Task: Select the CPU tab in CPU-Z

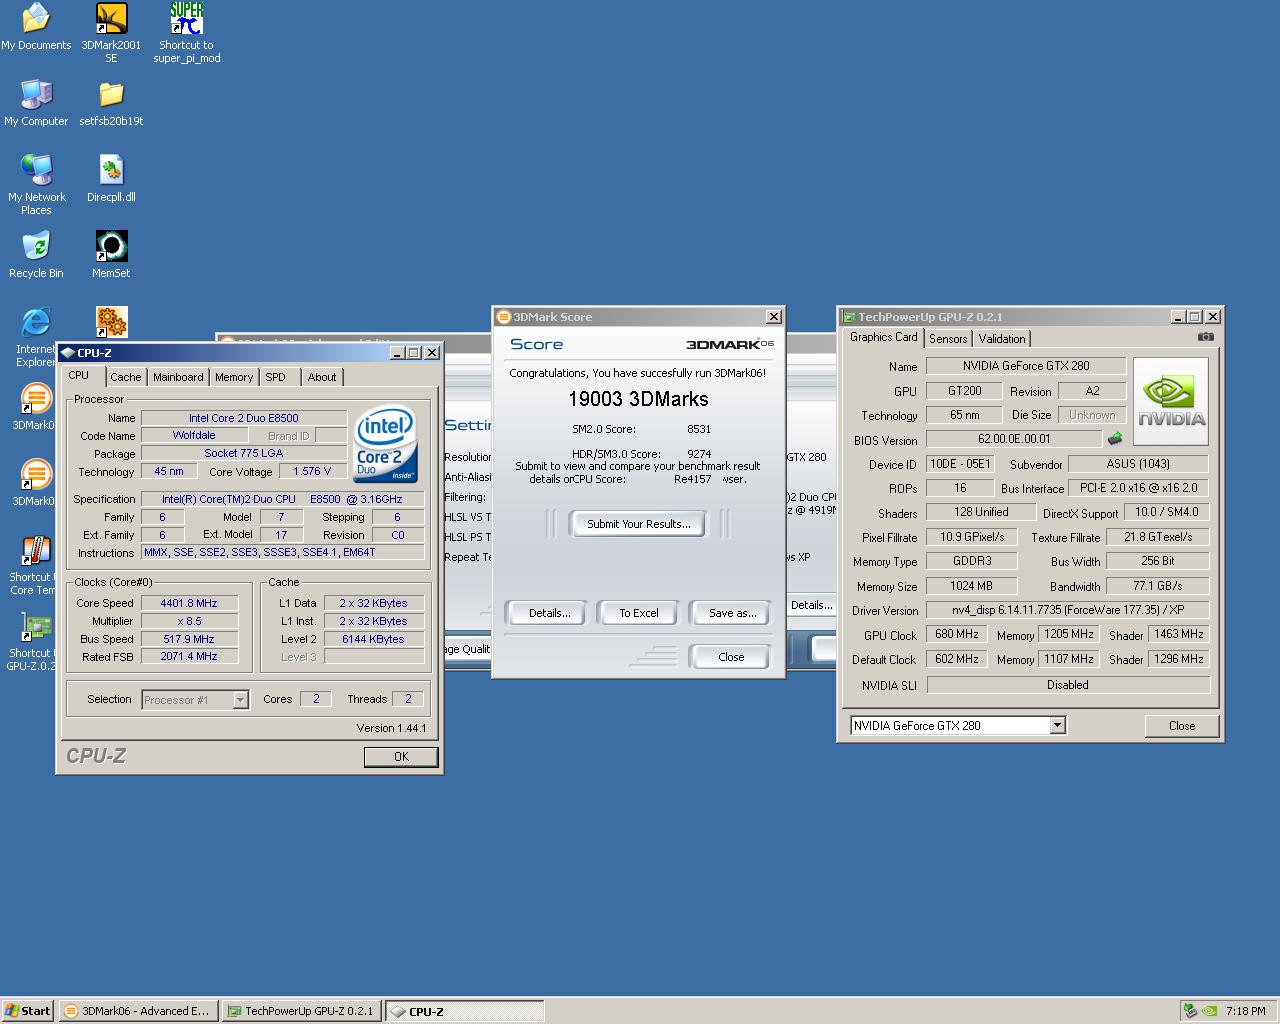Action: tap(79, 375)
